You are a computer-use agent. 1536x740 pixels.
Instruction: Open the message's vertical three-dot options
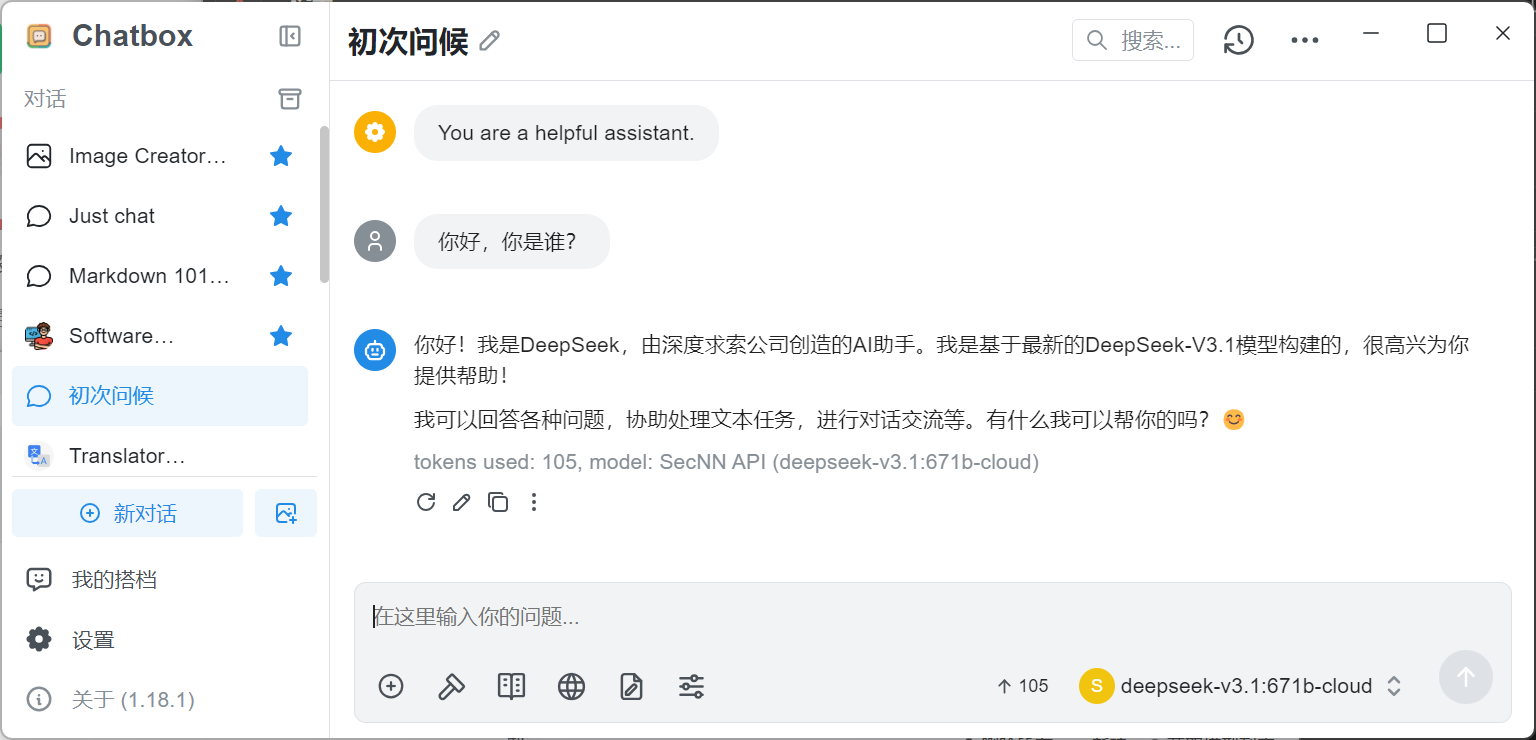[x=534, y=502]
